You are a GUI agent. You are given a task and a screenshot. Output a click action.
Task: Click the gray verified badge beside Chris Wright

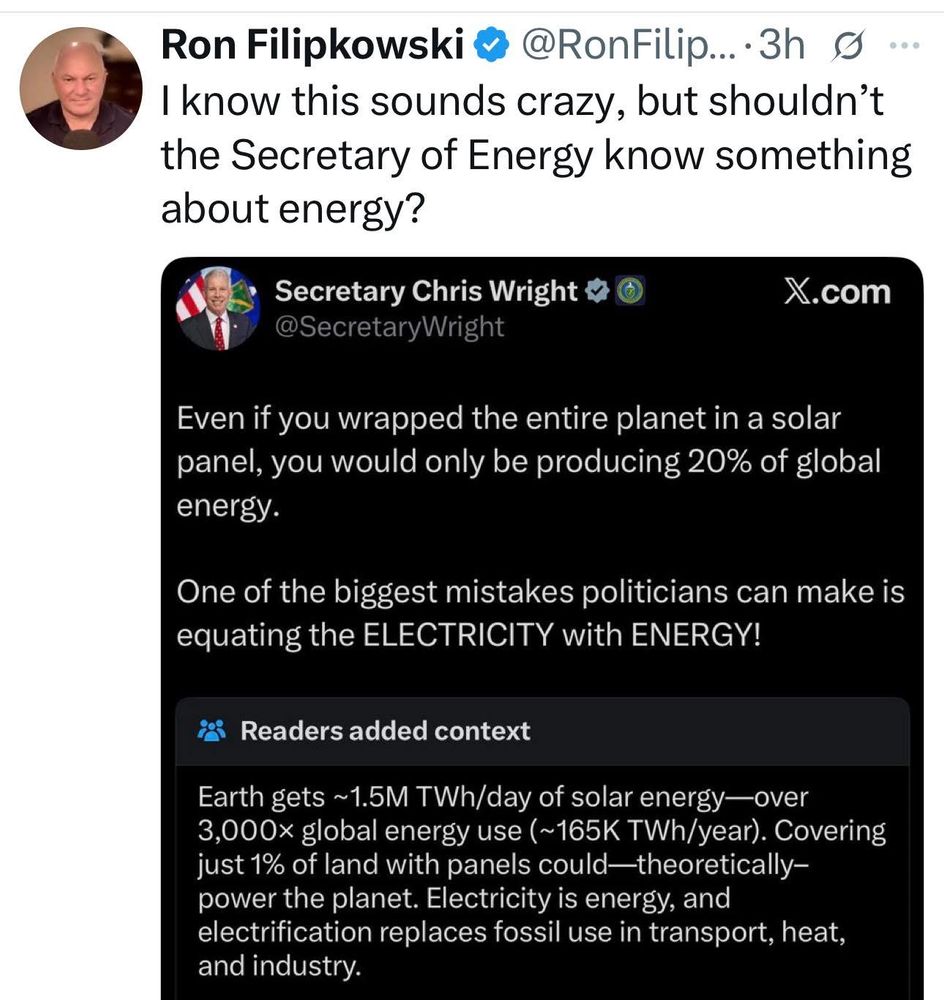(x=598, y=291)
